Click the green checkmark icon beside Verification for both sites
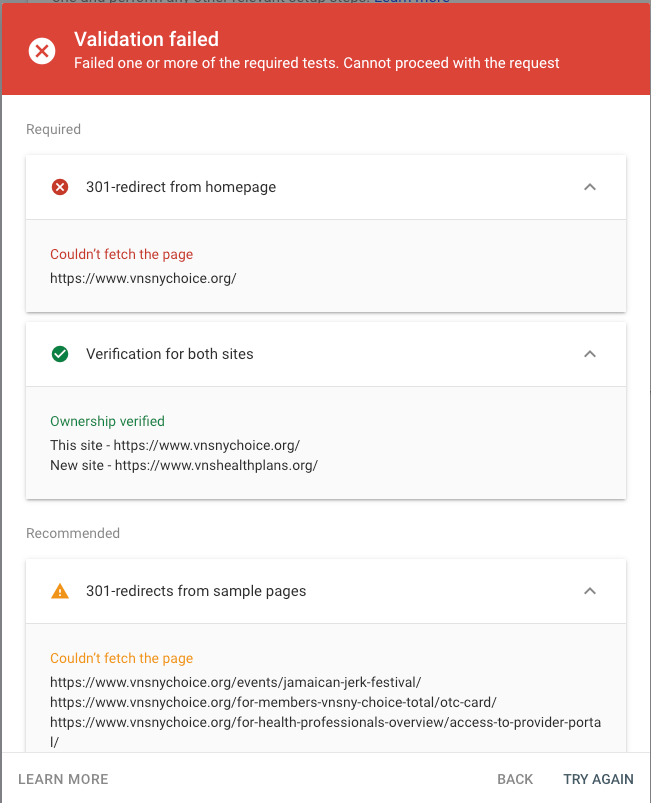Viewport: 651px width, 803px height. pyautogui.click(x=60, y=354)
